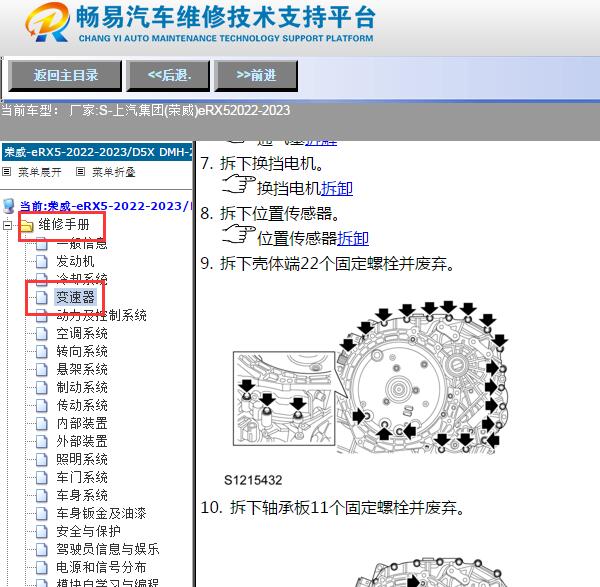
Task: Click the step text 拆下换挡电机
Action: click(x=272, y=163)
